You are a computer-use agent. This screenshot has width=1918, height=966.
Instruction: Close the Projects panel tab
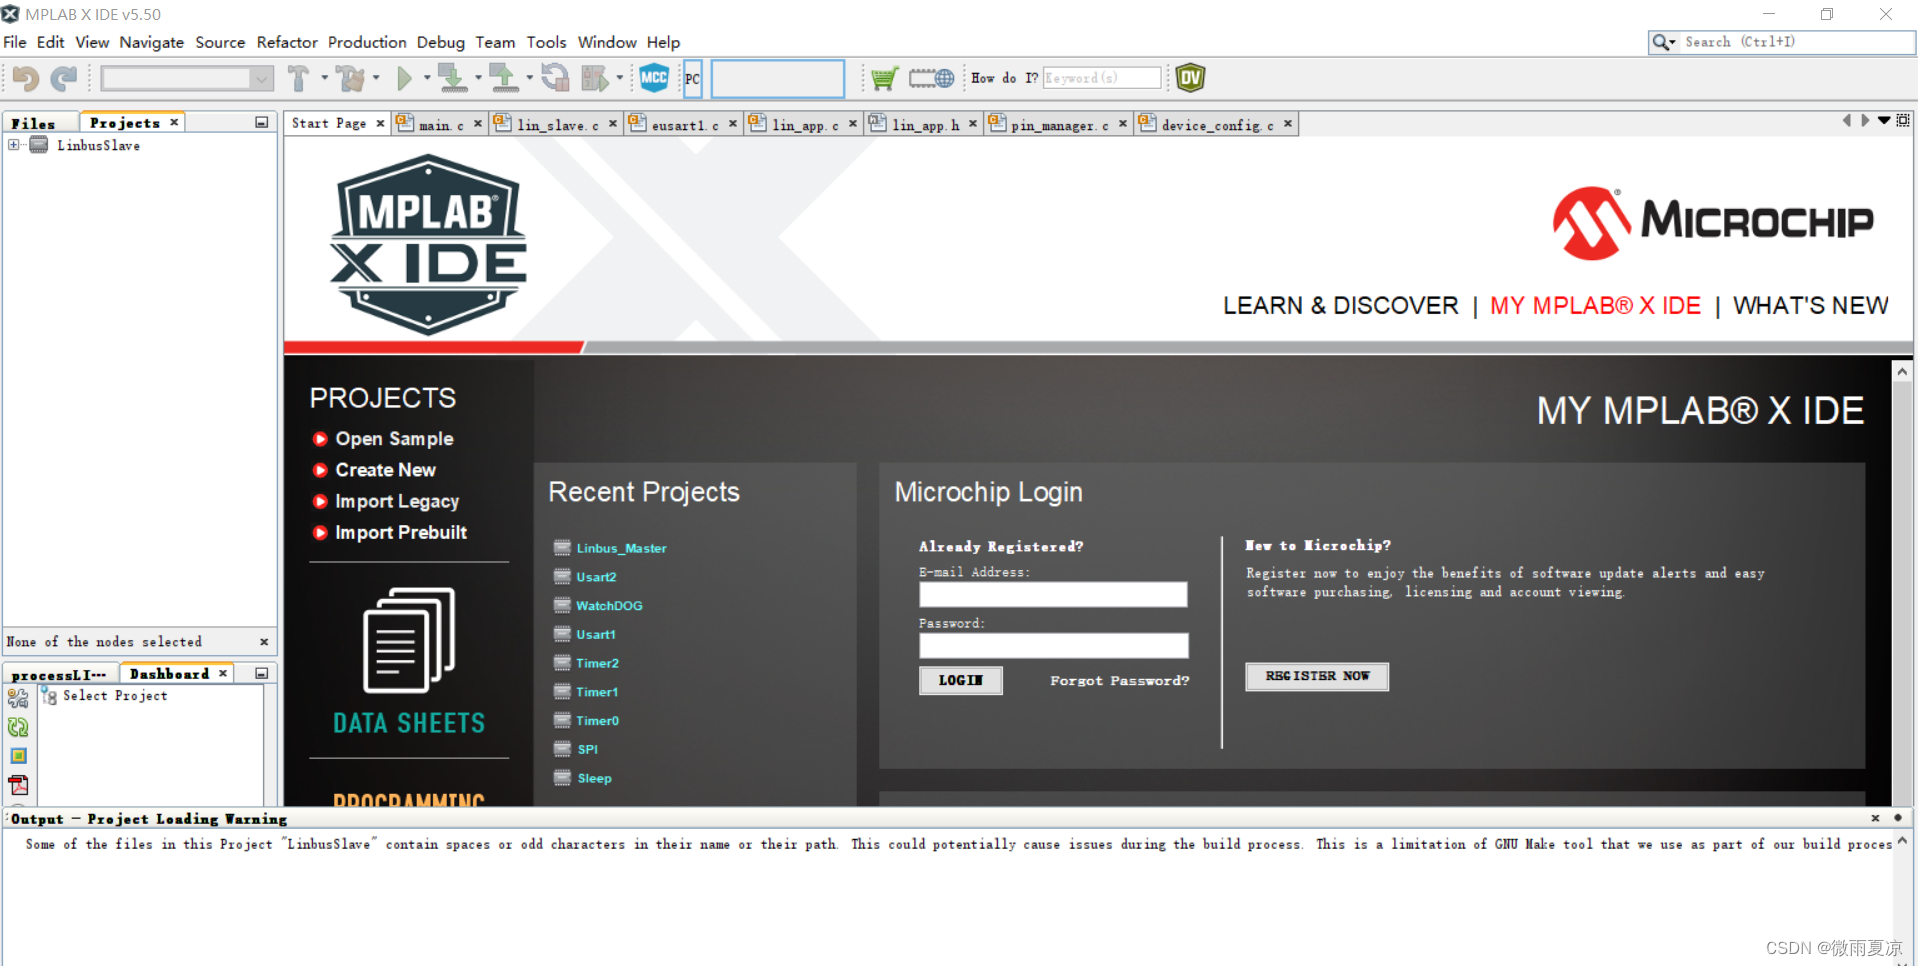coord(174,122)
